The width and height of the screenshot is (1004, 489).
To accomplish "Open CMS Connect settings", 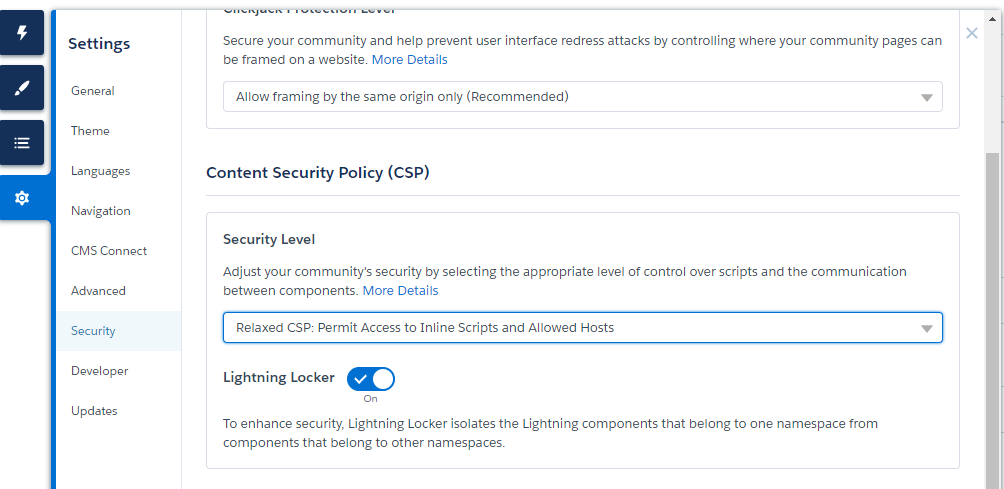I will click(x=109, y=251).
